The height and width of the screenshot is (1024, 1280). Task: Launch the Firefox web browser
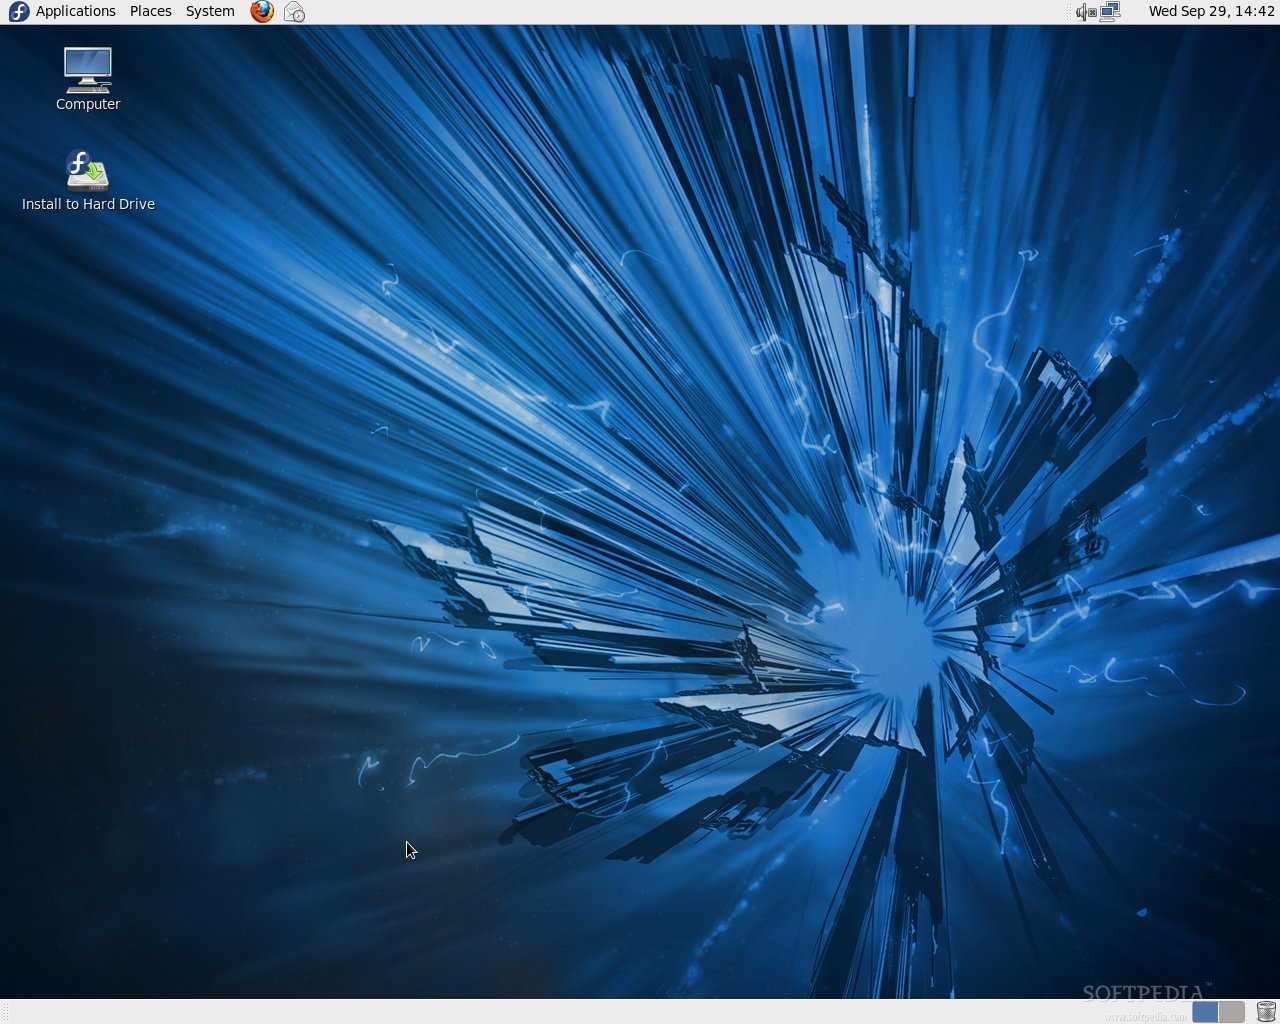pyautogui.click(x=262, y=12)
